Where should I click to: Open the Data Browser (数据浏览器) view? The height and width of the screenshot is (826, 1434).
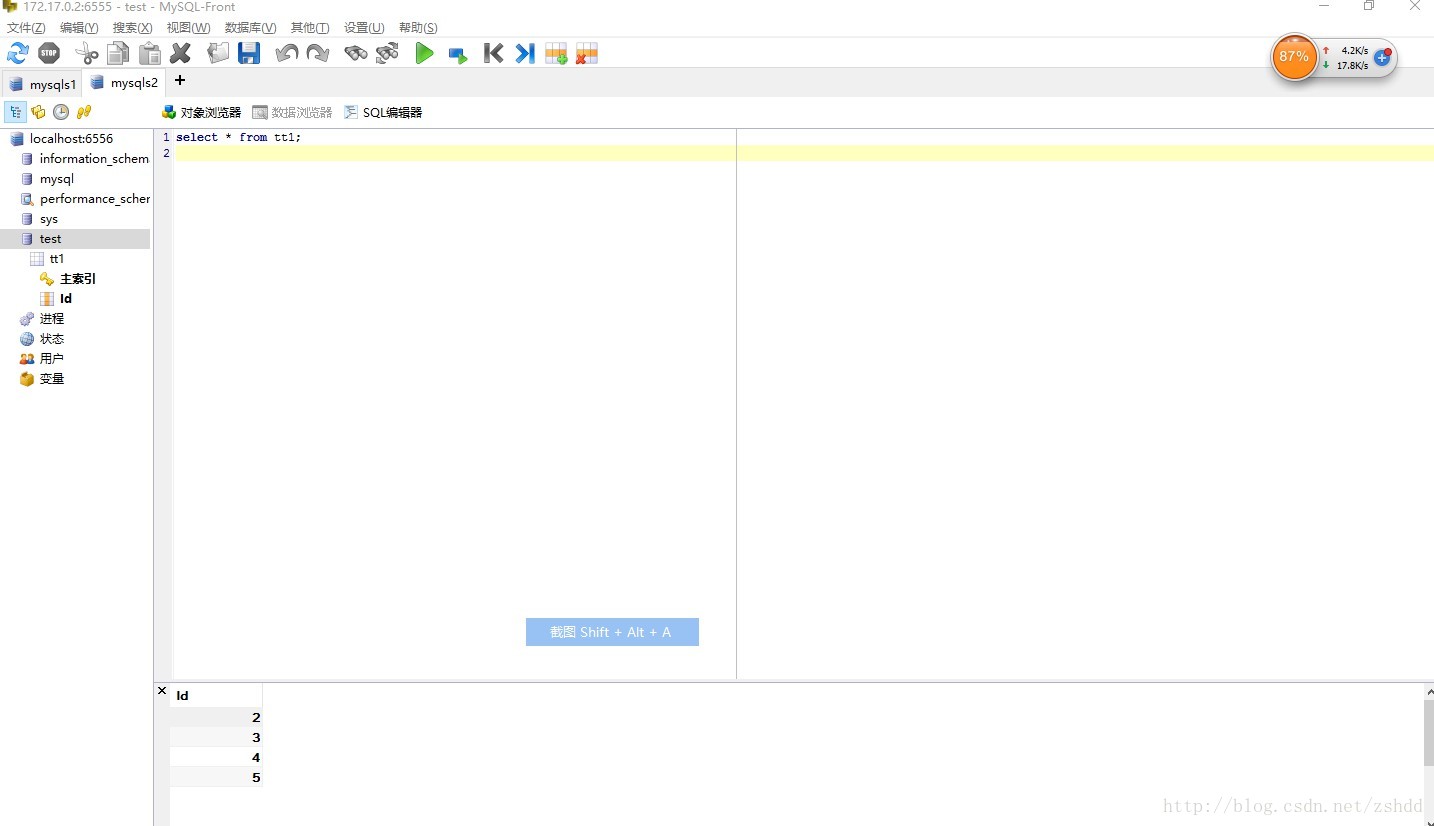[292, 112]
